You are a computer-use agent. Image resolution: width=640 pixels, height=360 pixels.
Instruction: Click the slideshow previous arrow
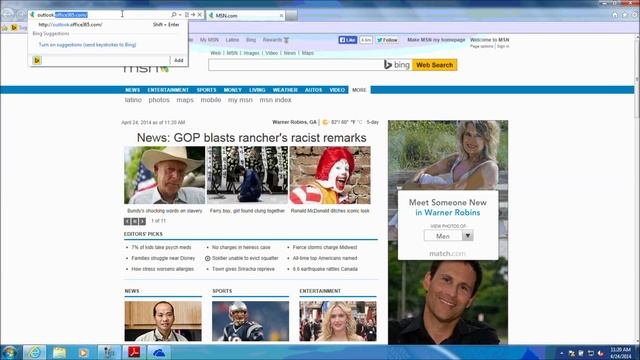(x=127, y=221)
